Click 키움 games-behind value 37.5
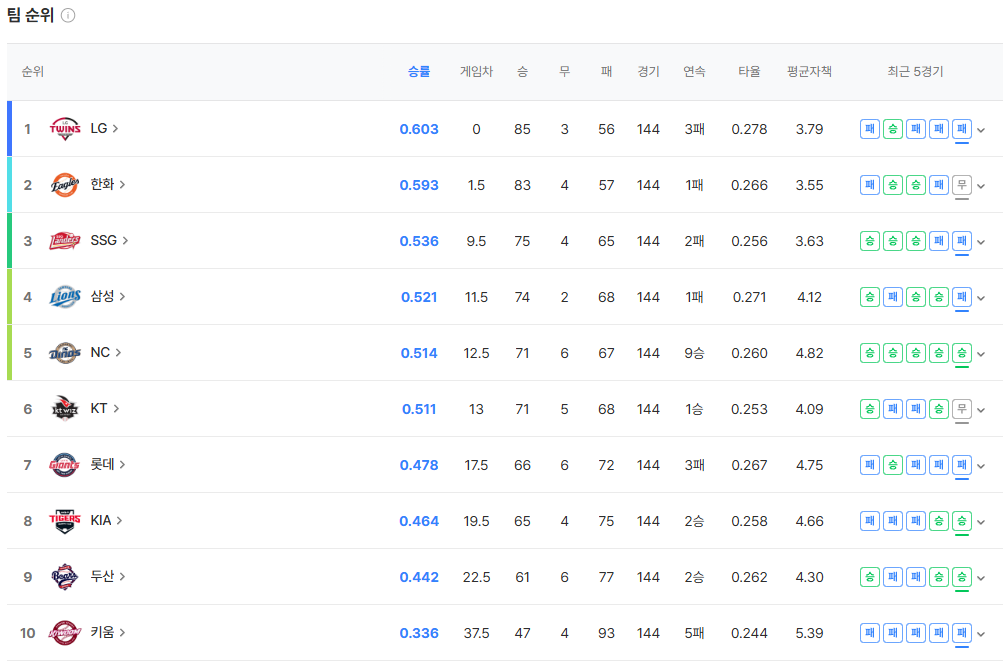 point(476,633)
